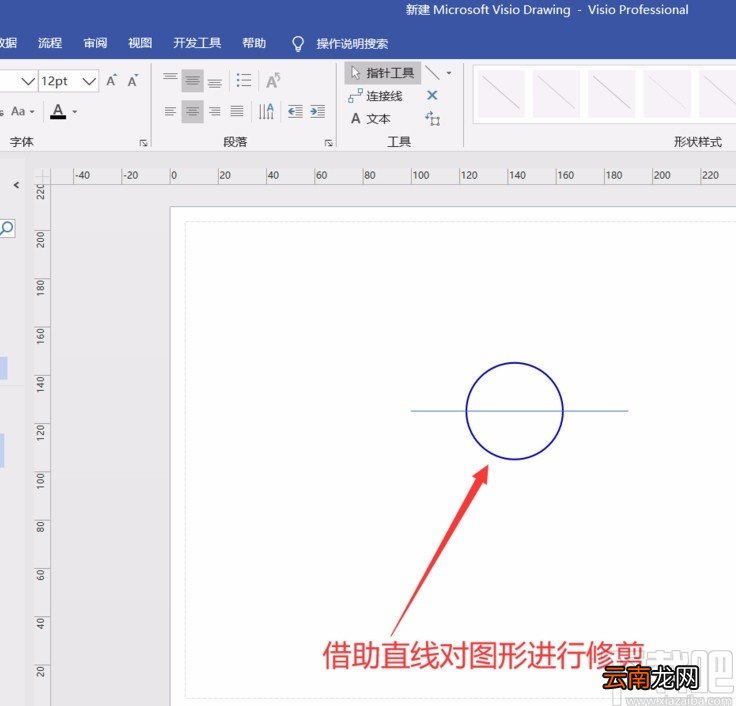Open the 开发工具 tab
Image resolution: width=736 pixels, height=706 pixels.
pos(197,43)
